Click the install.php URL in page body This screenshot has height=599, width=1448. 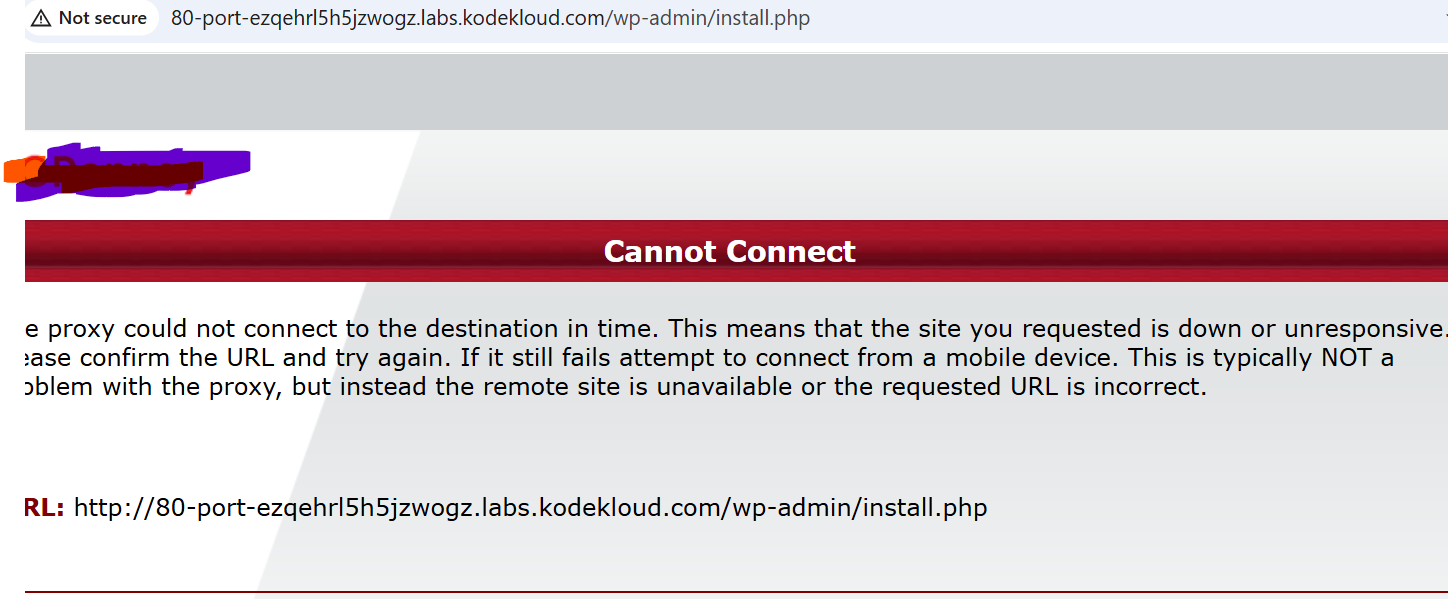point(530,507)
